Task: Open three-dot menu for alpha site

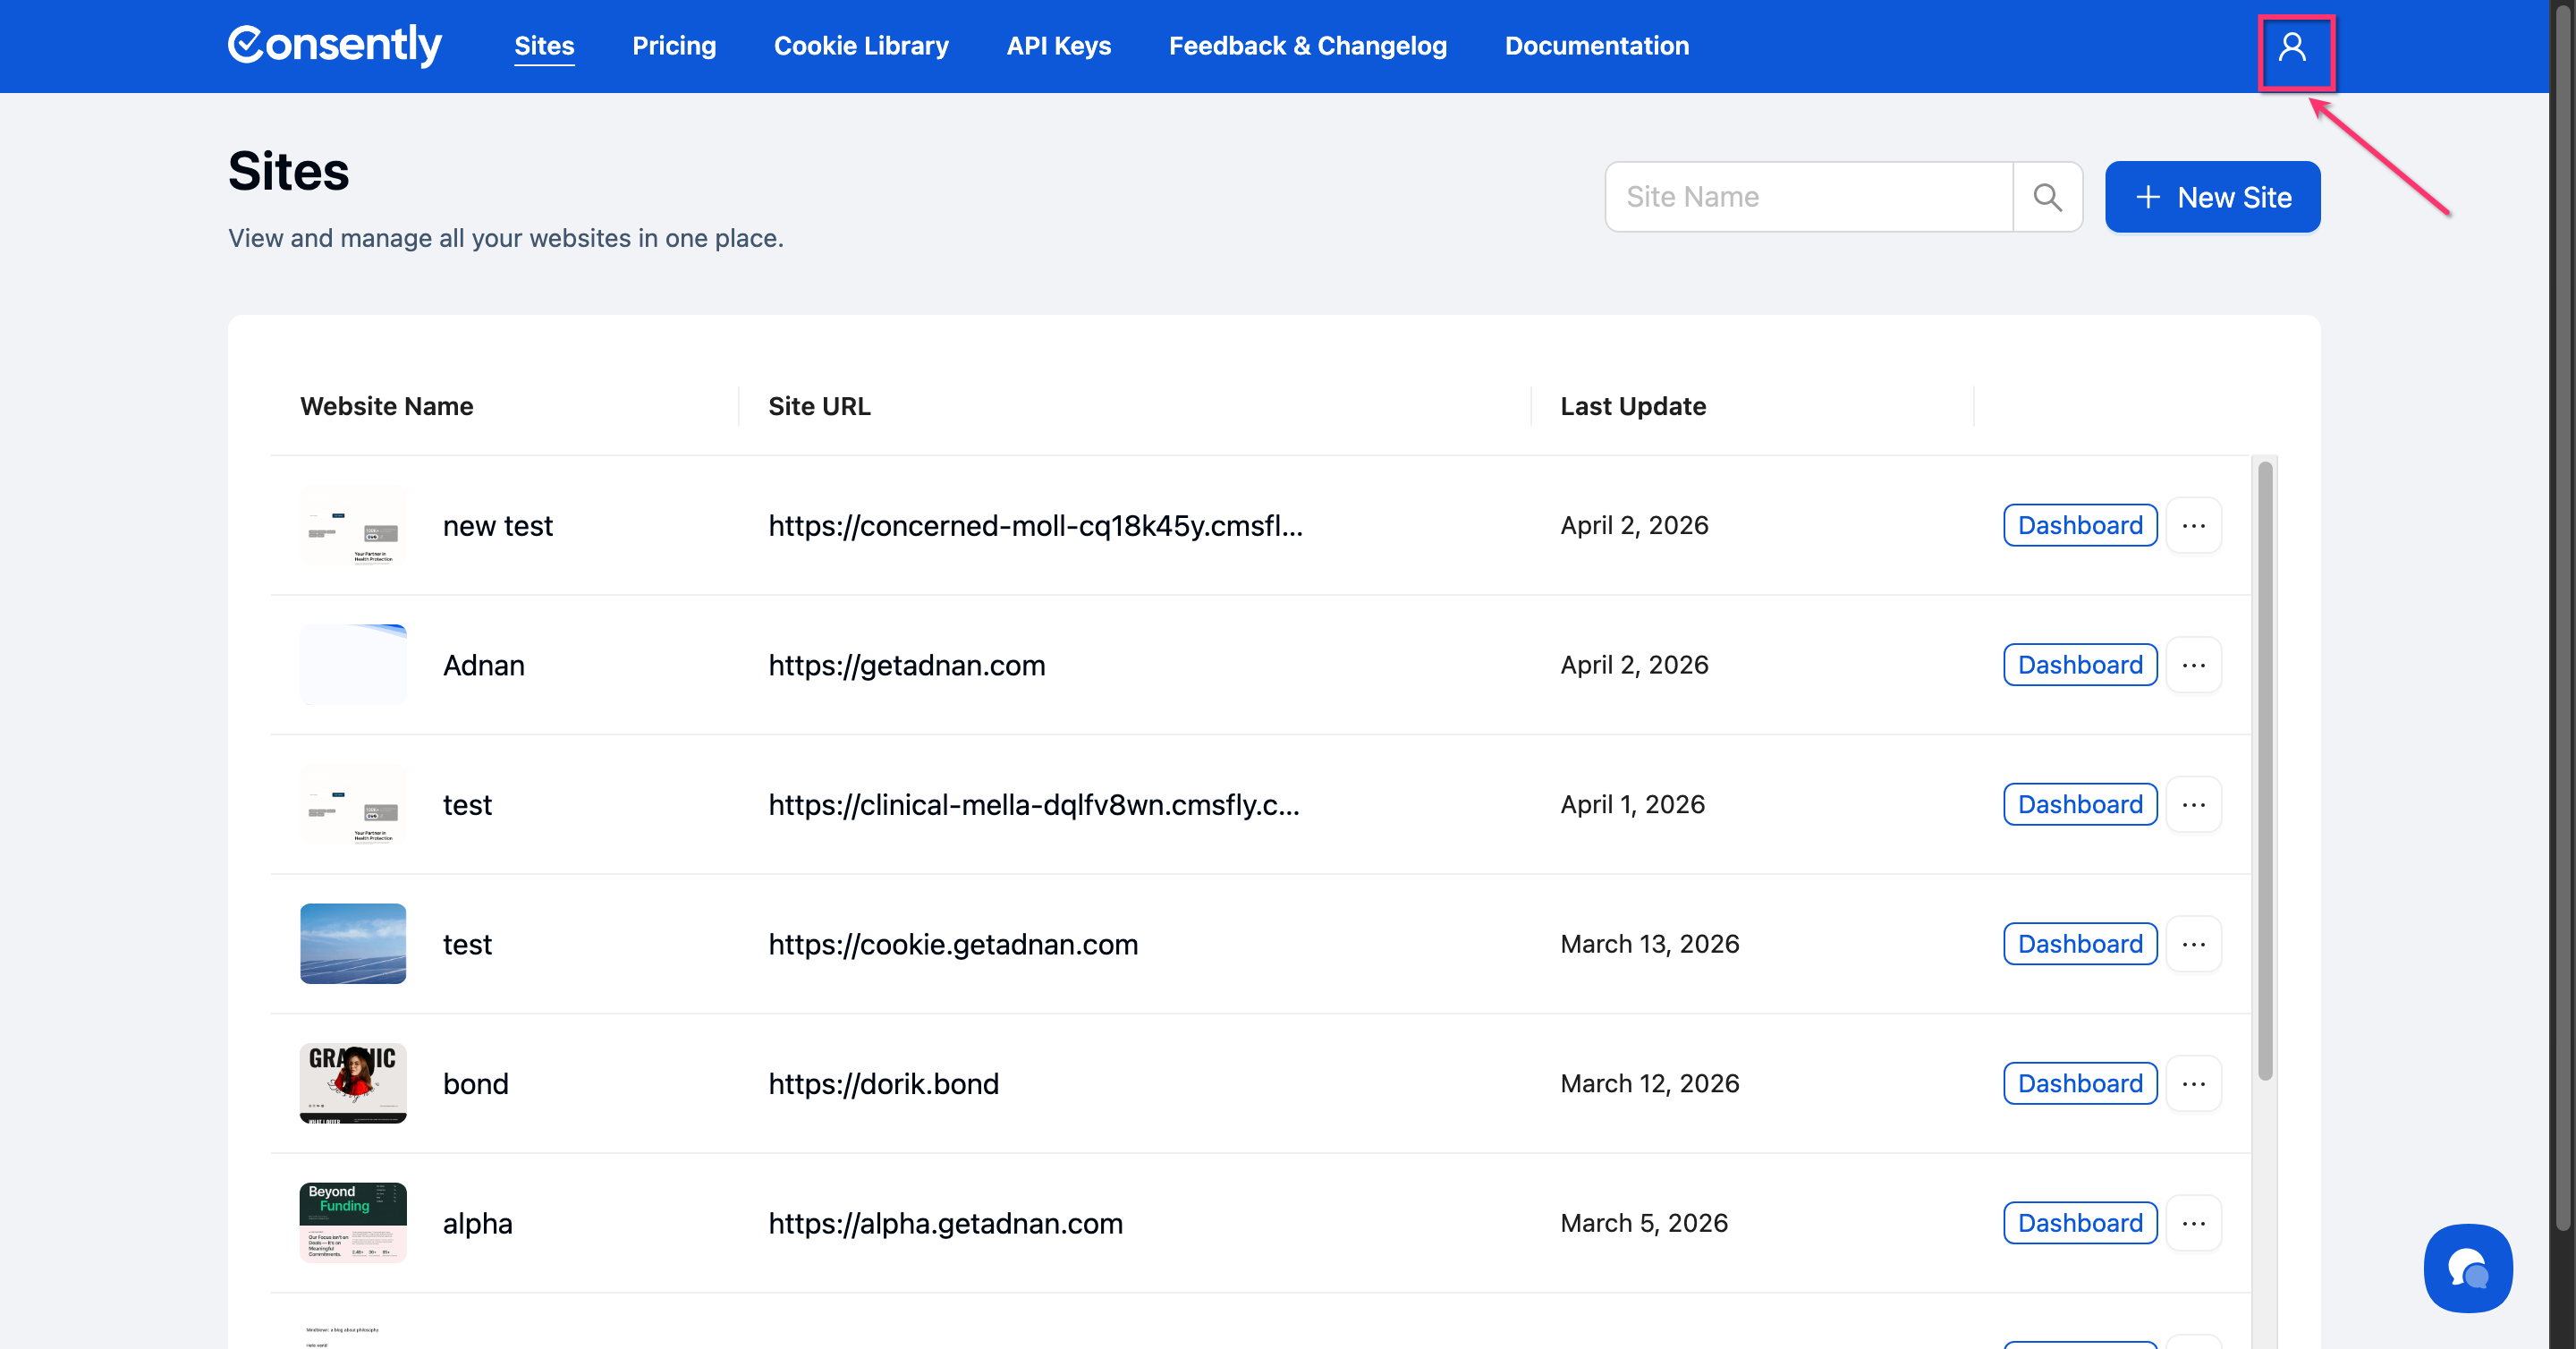Action: pyautogui.click(x=2193, y=1223)
